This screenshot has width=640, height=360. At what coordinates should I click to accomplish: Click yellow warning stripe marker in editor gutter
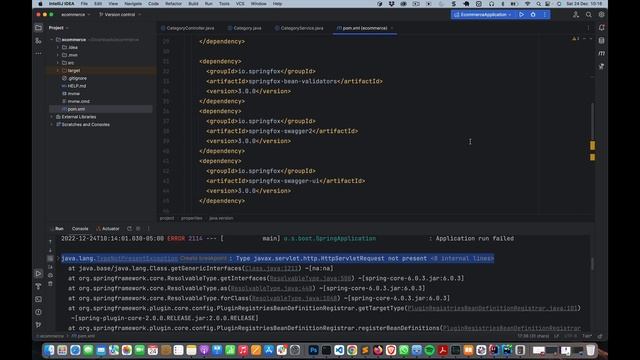coord(592,145)
